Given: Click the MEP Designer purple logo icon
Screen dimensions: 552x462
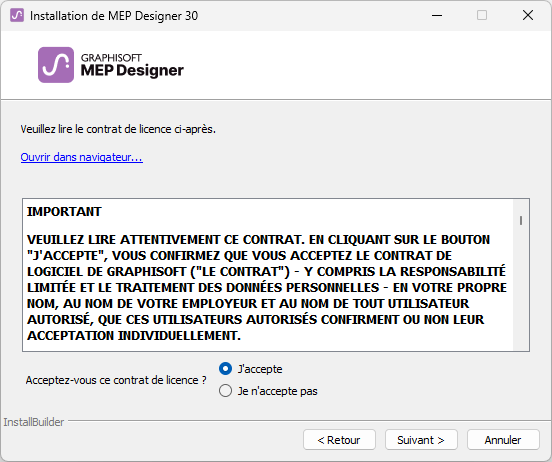Looking at the screenshot, I should pyautogui.click(x=56, y=65).
